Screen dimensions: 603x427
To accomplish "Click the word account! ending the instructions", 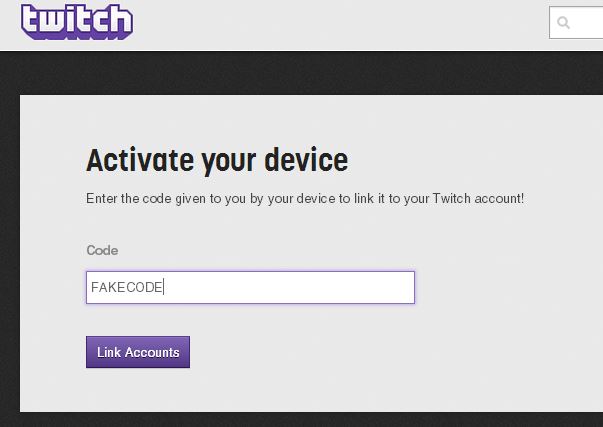I will 499,198.
